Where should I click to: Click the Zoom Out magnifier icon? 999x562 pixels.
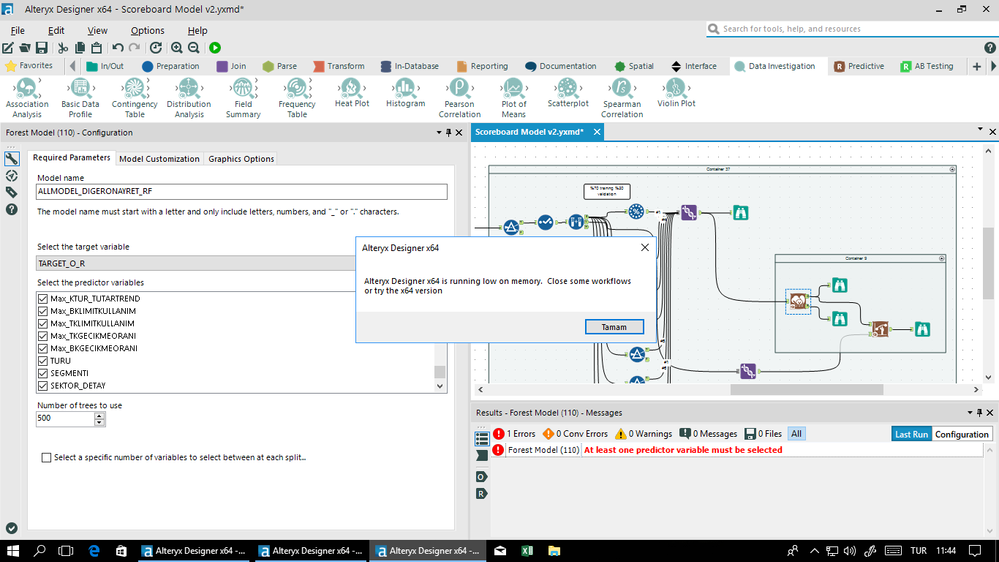pyautogui.click(x=194, y=48)
